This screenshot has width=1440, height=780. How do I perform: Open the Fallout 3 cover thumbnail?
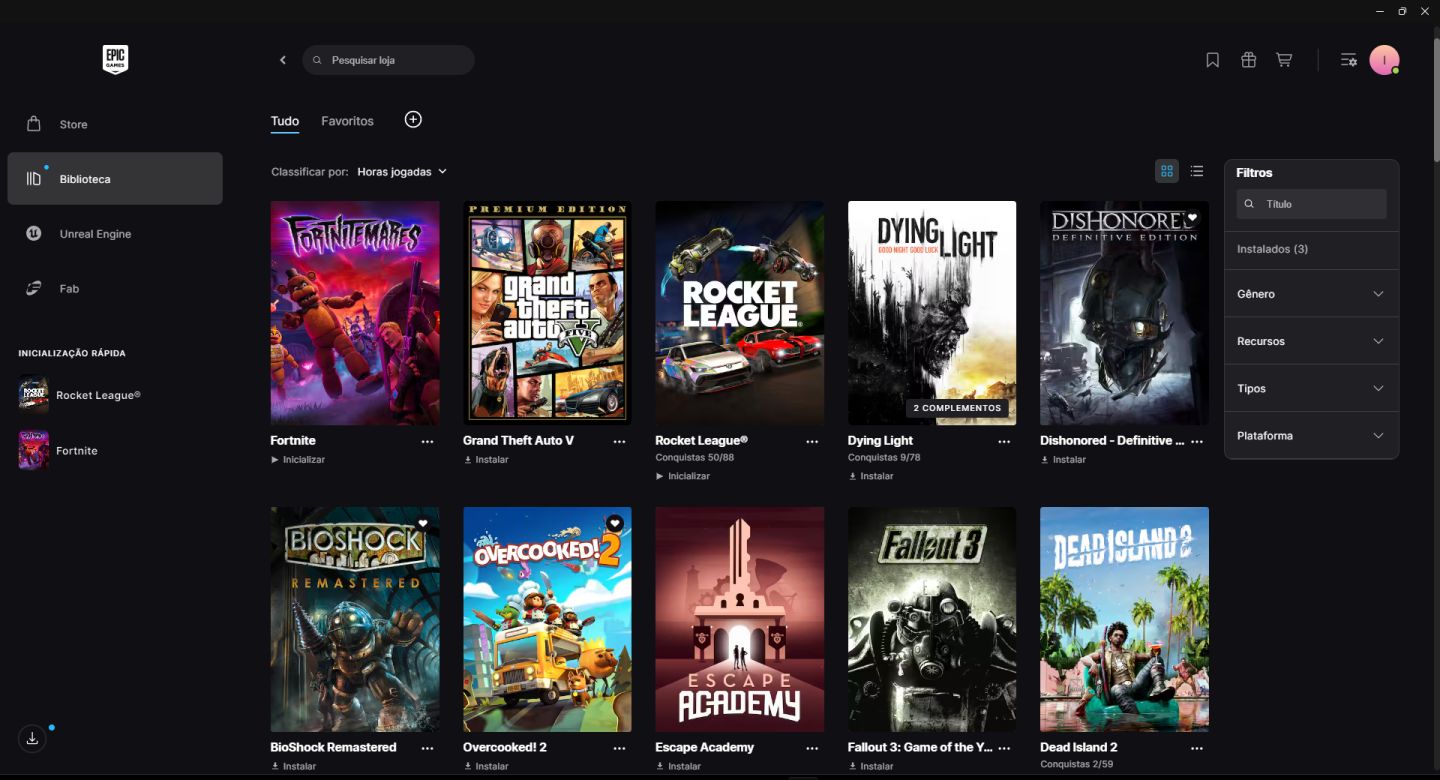pyautogui.click(x=932, y=619)
